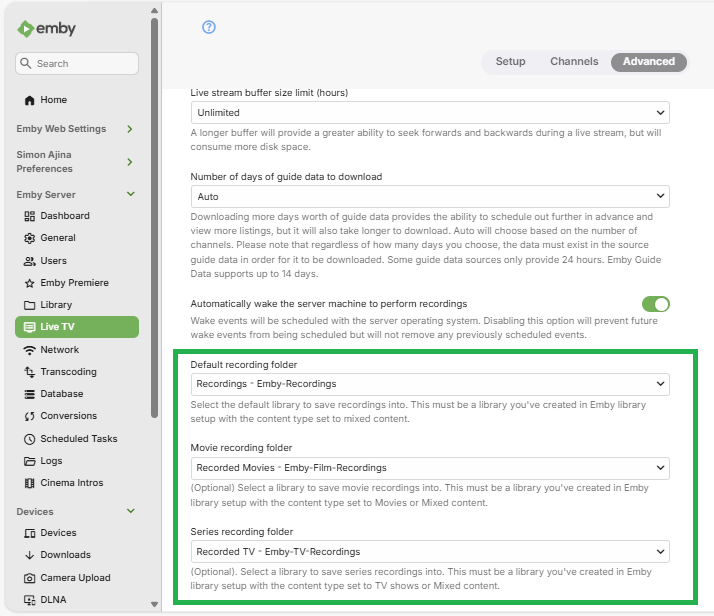Open Series recording folder dropdown

[430, 552]
